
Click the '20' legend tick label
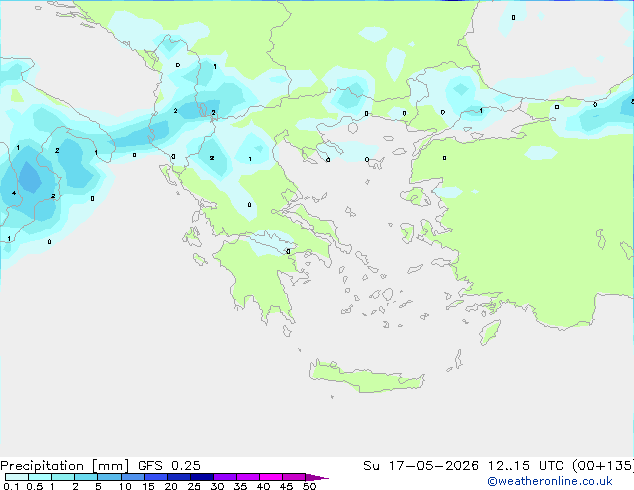coord(171,486)
